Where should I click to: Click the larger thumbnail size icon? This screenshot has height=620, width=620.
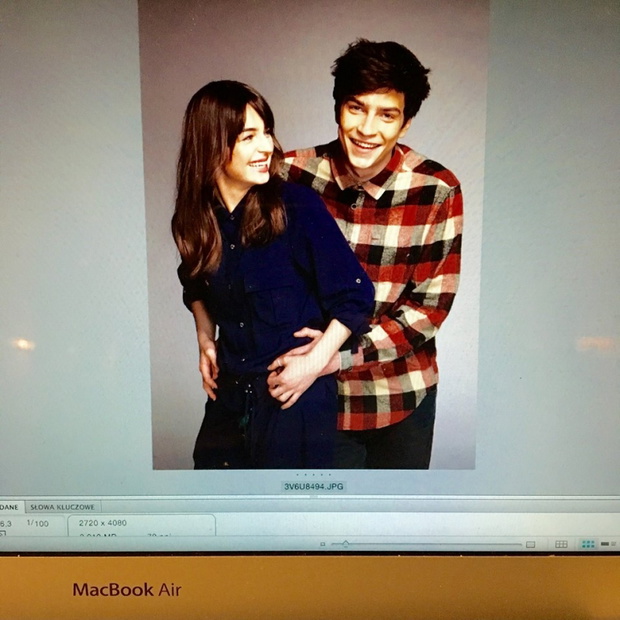(531, 544)
